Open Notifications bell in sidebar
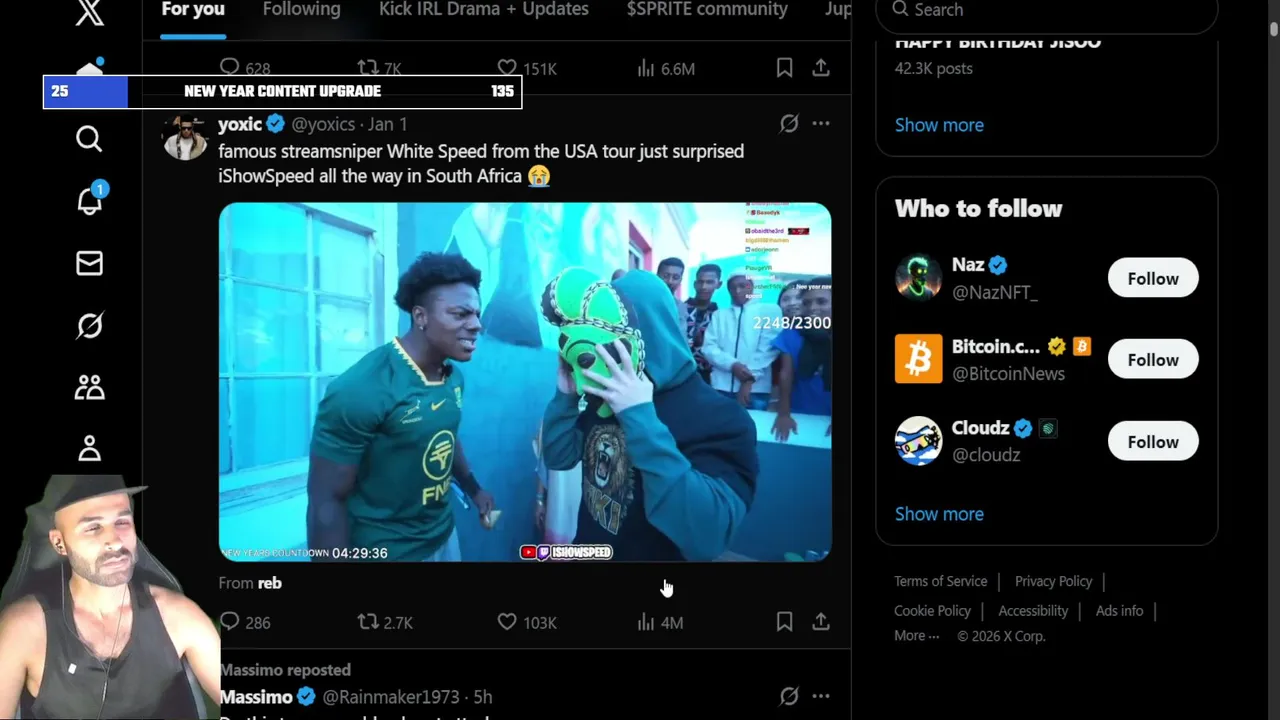This screenshot has width=1280, height=720. coord(90,199)
